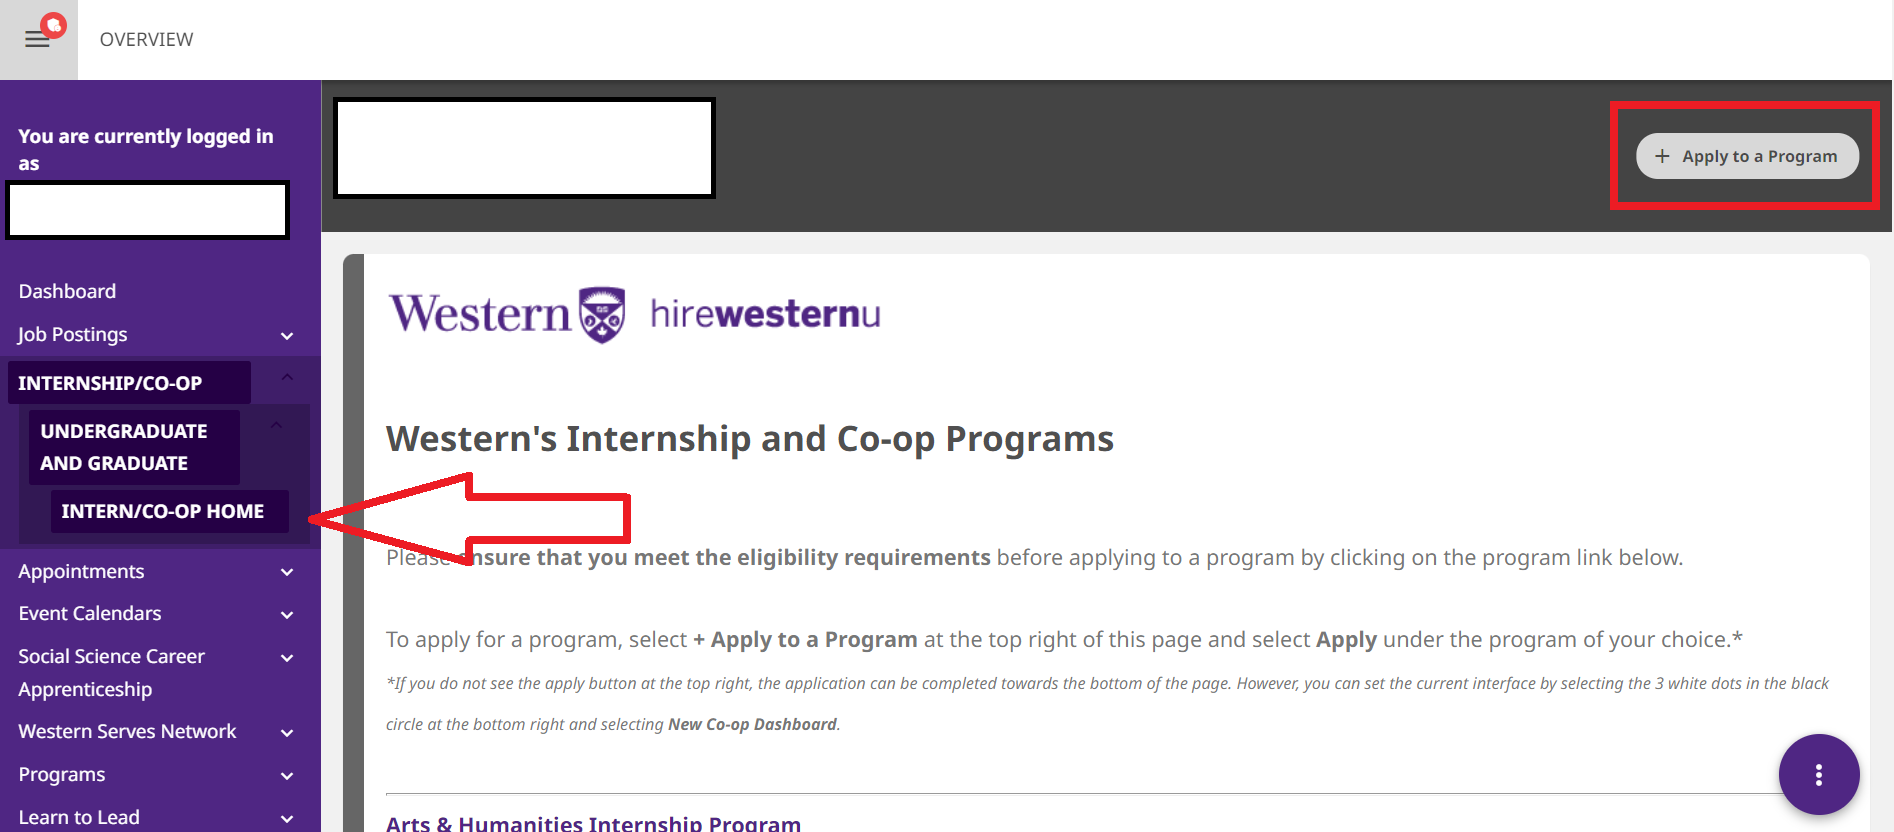
Task: Click the Western University crest logo
Action: click(x=602, y=314)
